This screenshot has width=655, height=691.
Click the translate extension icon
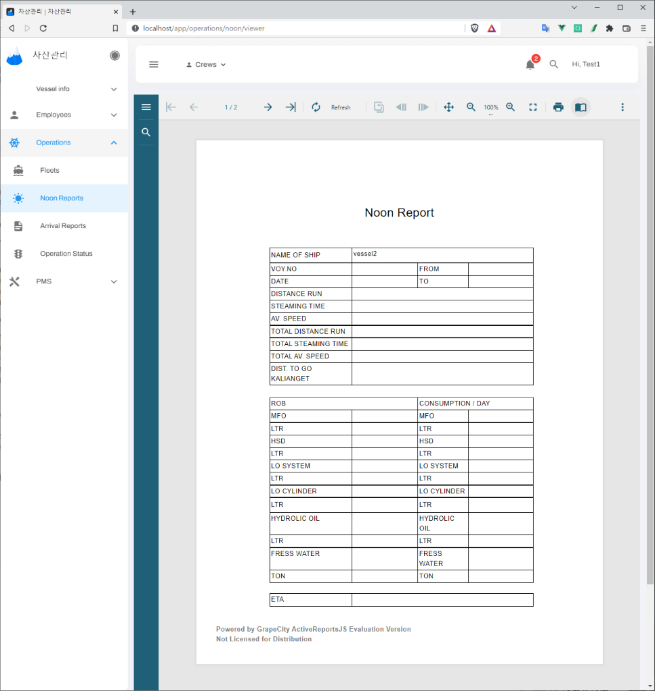(x=545, y=28)
